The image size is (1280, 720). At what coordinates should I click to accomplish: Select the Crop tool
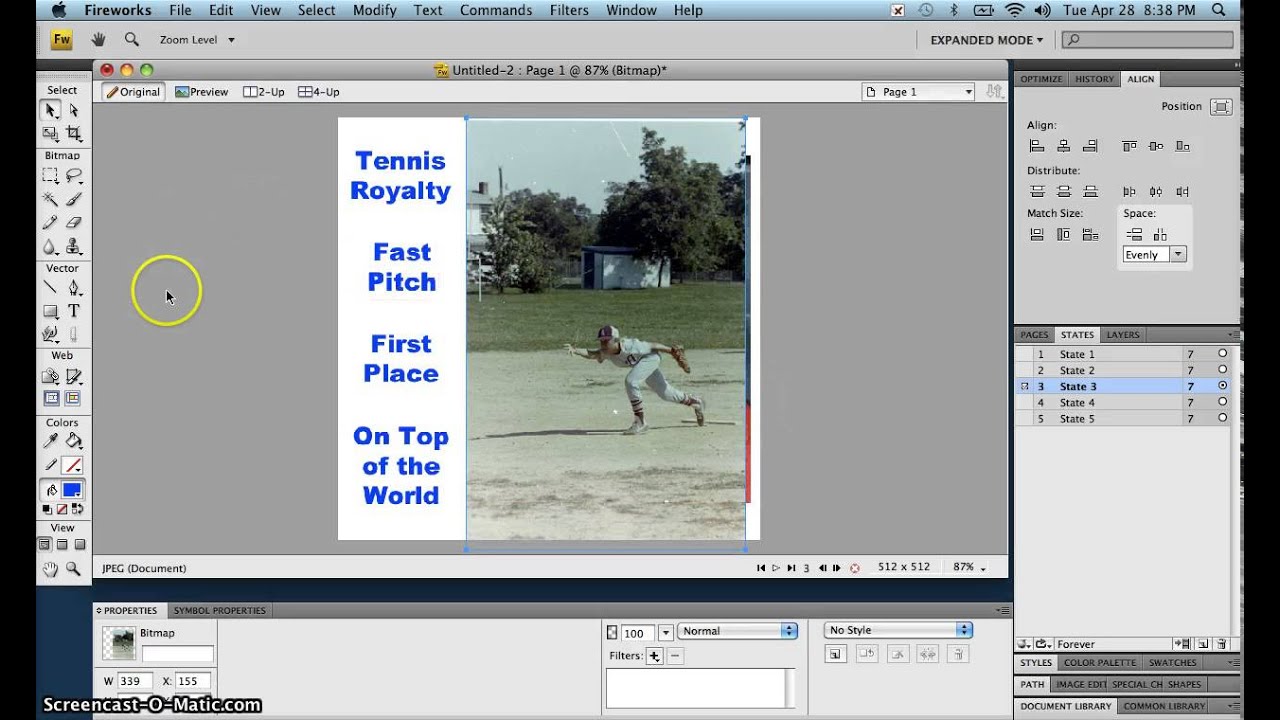pyautogui.click(x=74, y=133)
